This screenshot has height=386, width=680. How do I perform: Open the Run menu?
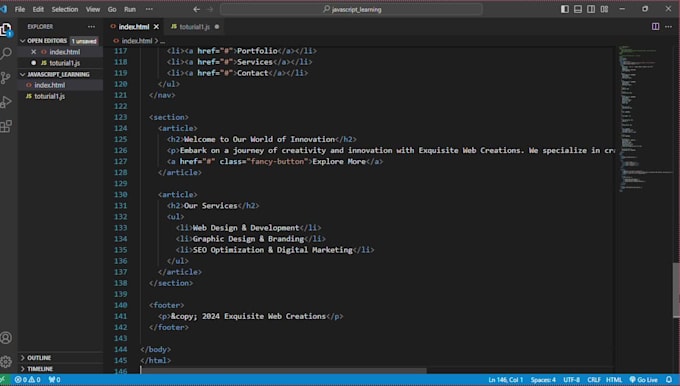coord(130,9)
